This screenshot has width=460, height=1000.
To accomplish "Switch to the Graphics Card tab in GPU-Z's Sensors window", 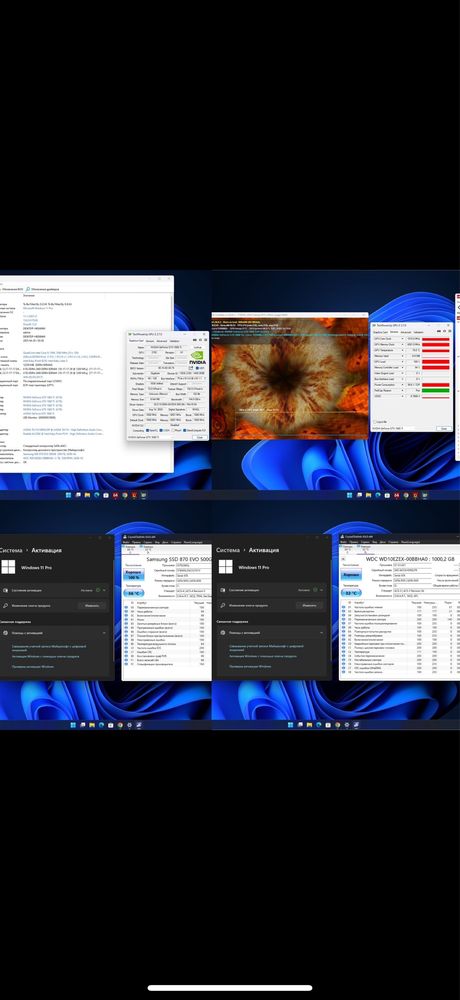I will pos(380,332).
